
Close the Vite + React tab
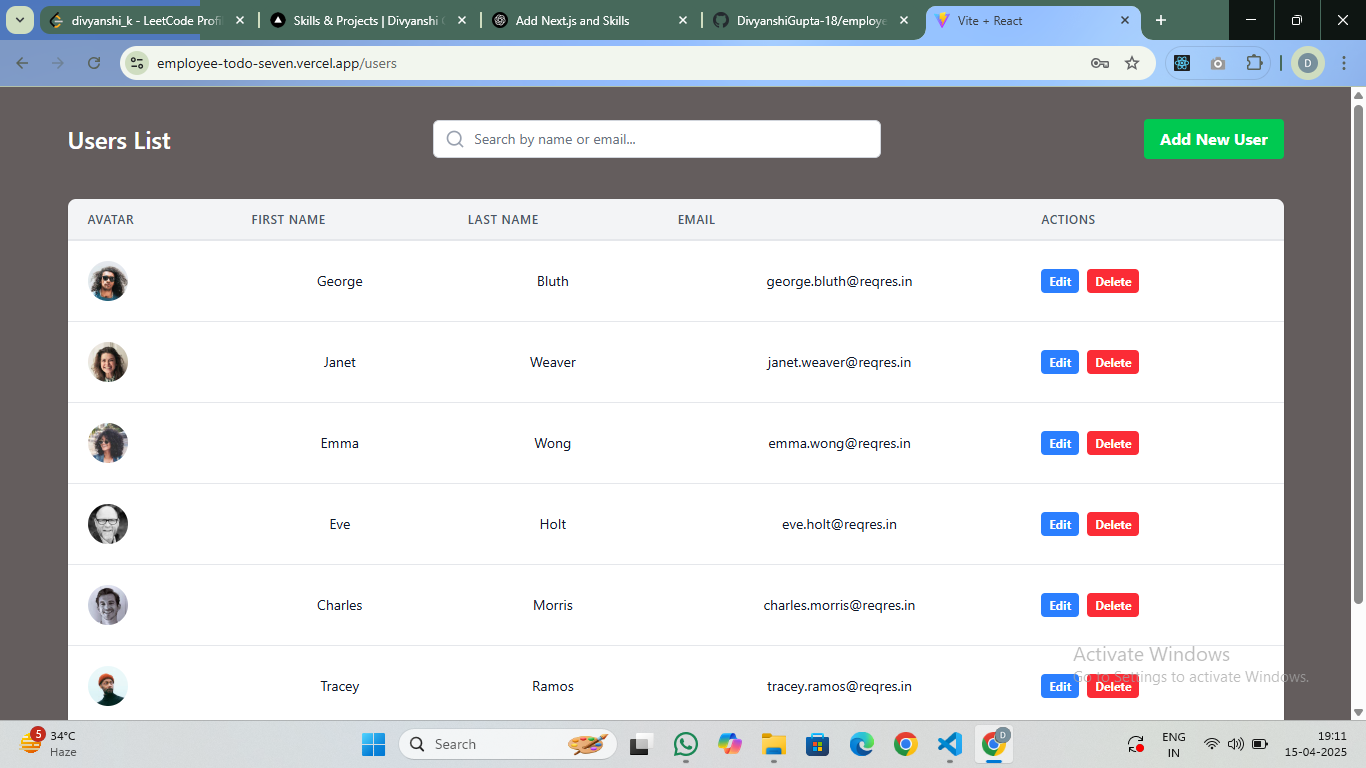coord(1125,20)
